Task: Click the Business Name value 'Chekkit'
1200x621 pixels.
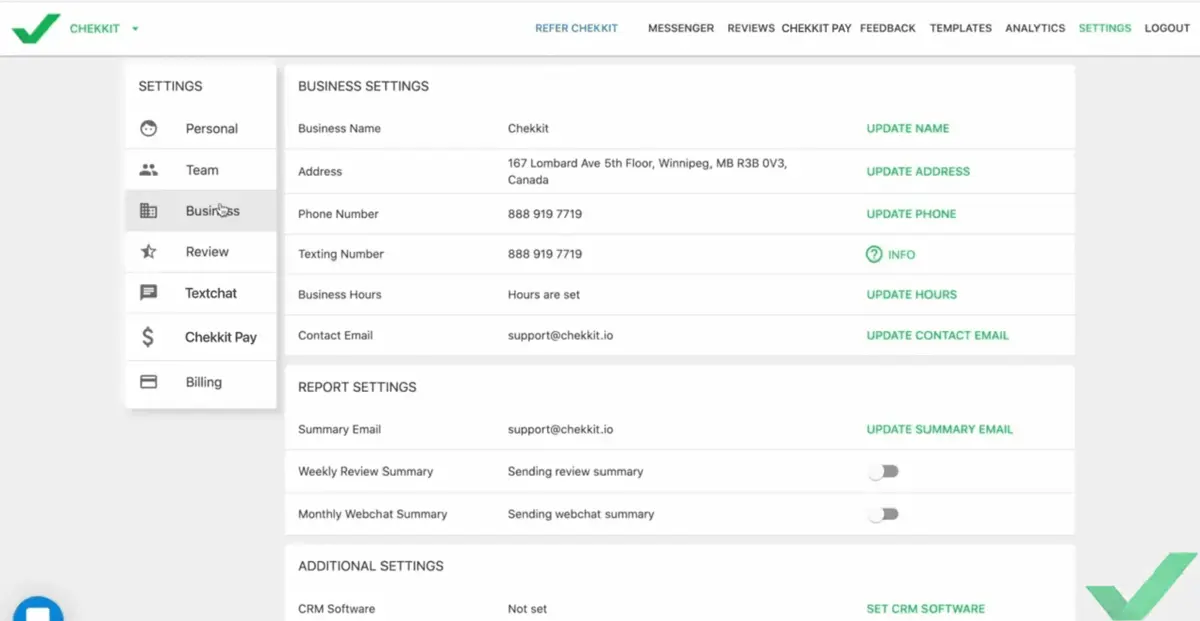Action: (x=528, y=128)
